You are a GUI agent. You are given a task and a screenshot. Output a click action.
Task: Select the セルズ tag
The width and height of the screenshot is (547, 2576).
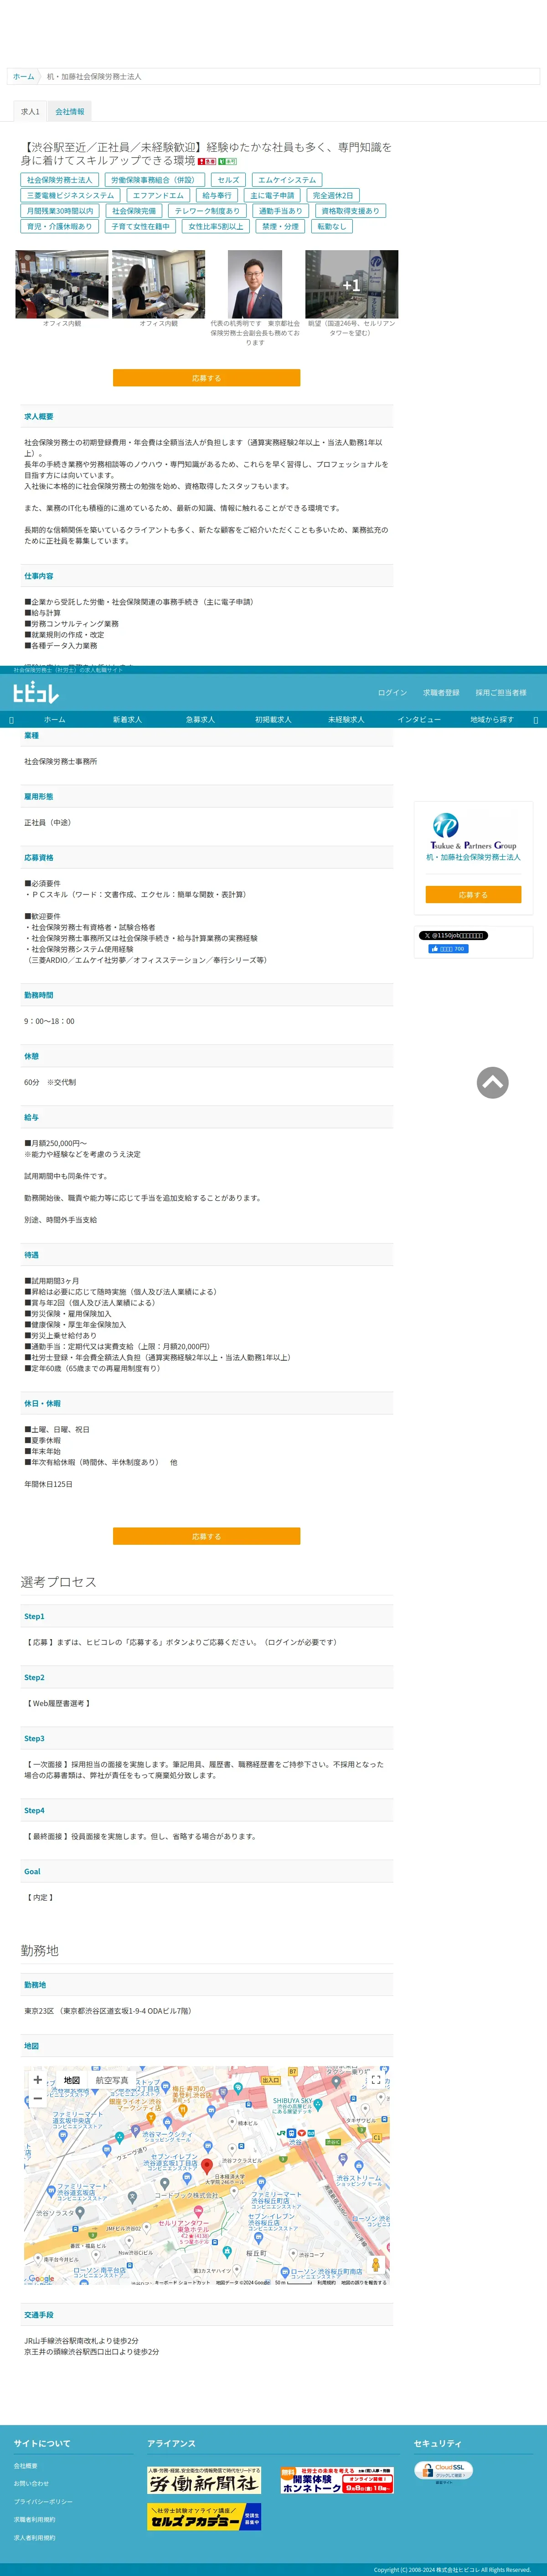(229, 180)
